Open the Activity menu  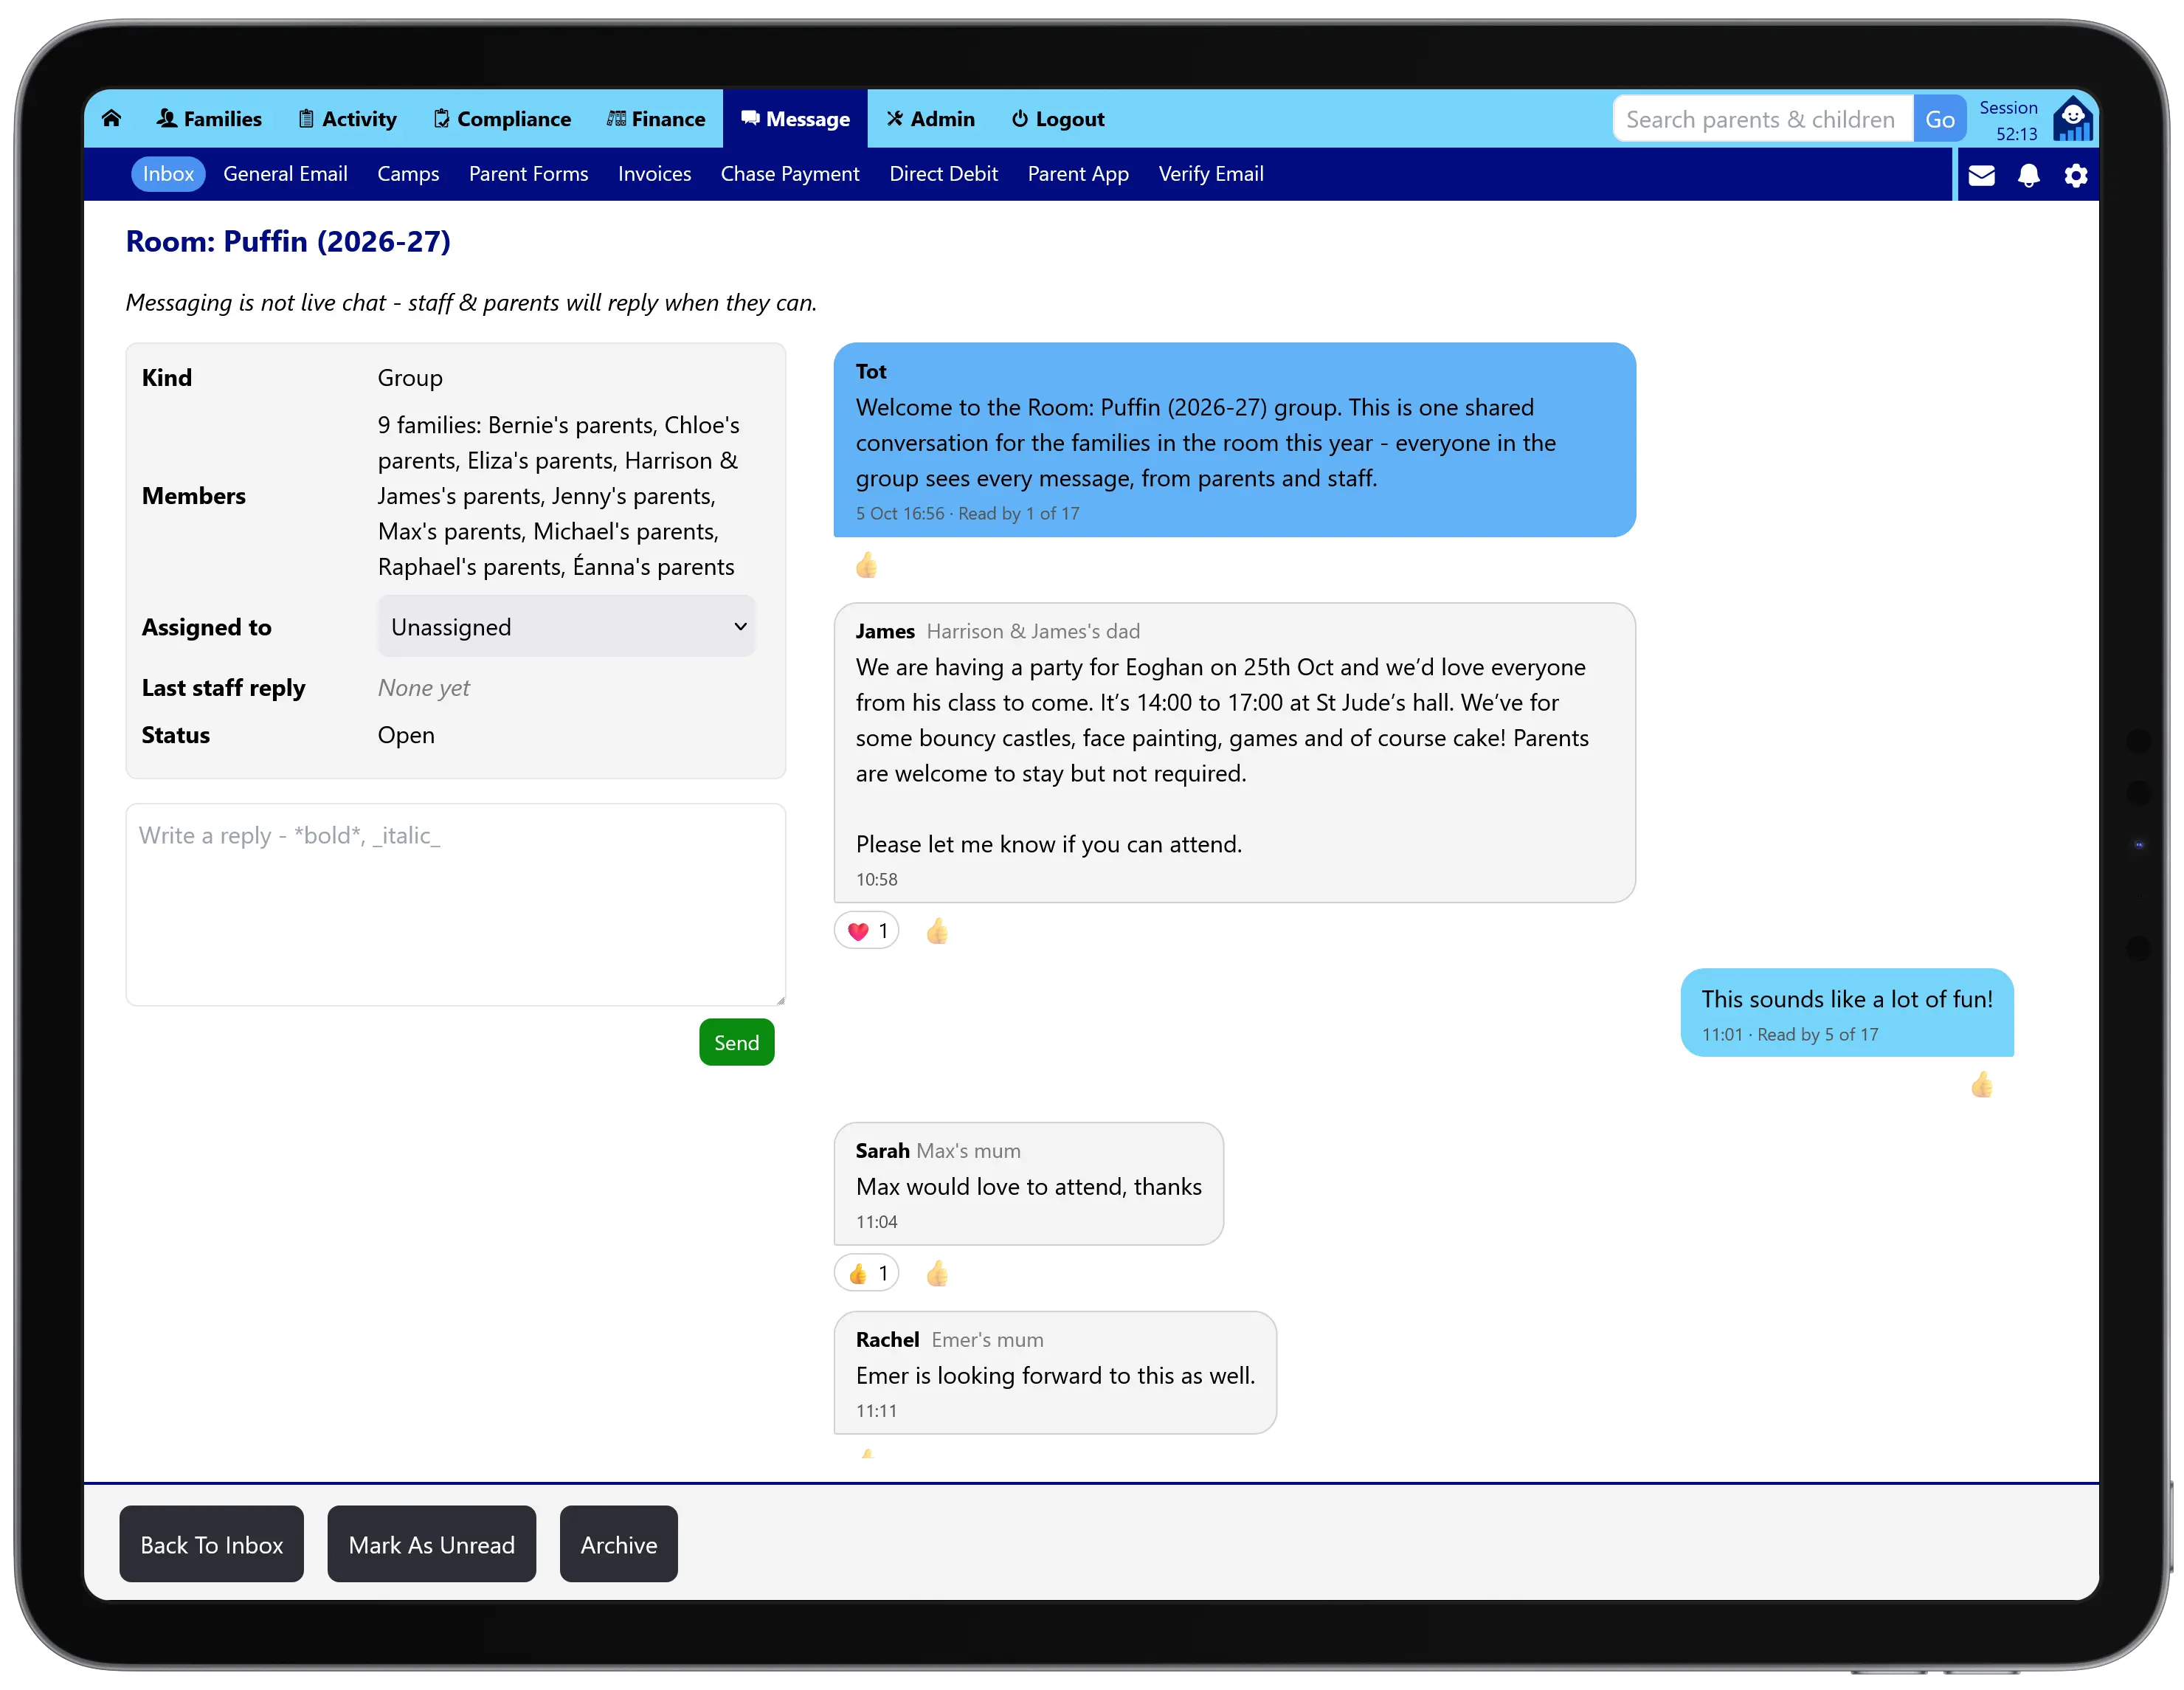click(348, 118)
